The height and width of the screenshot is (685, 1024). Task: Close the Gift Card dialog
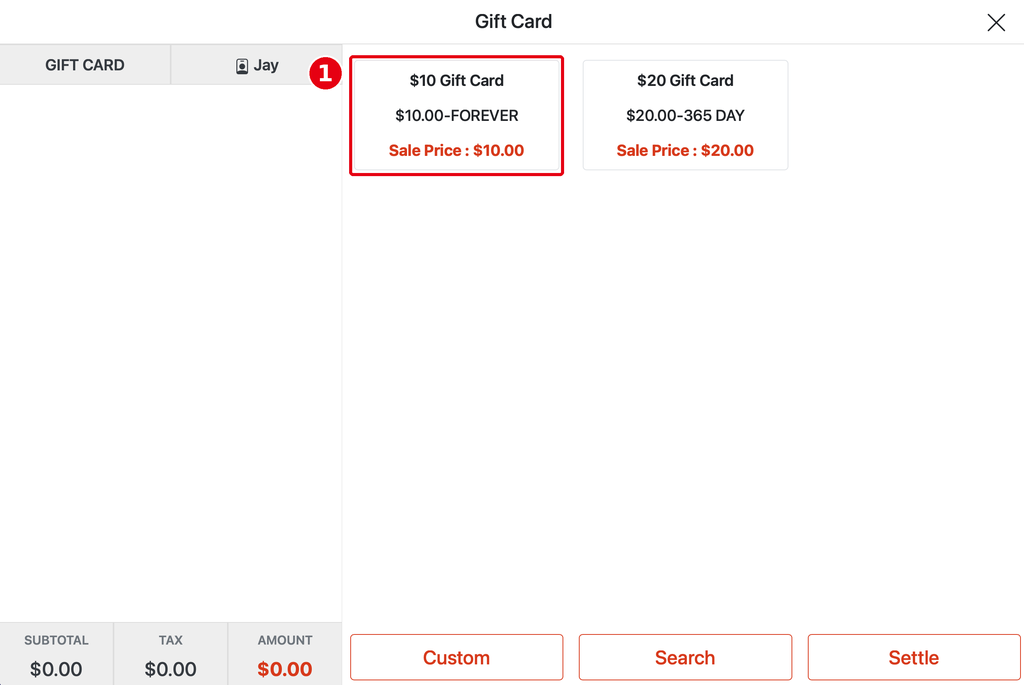pos(995,22)
